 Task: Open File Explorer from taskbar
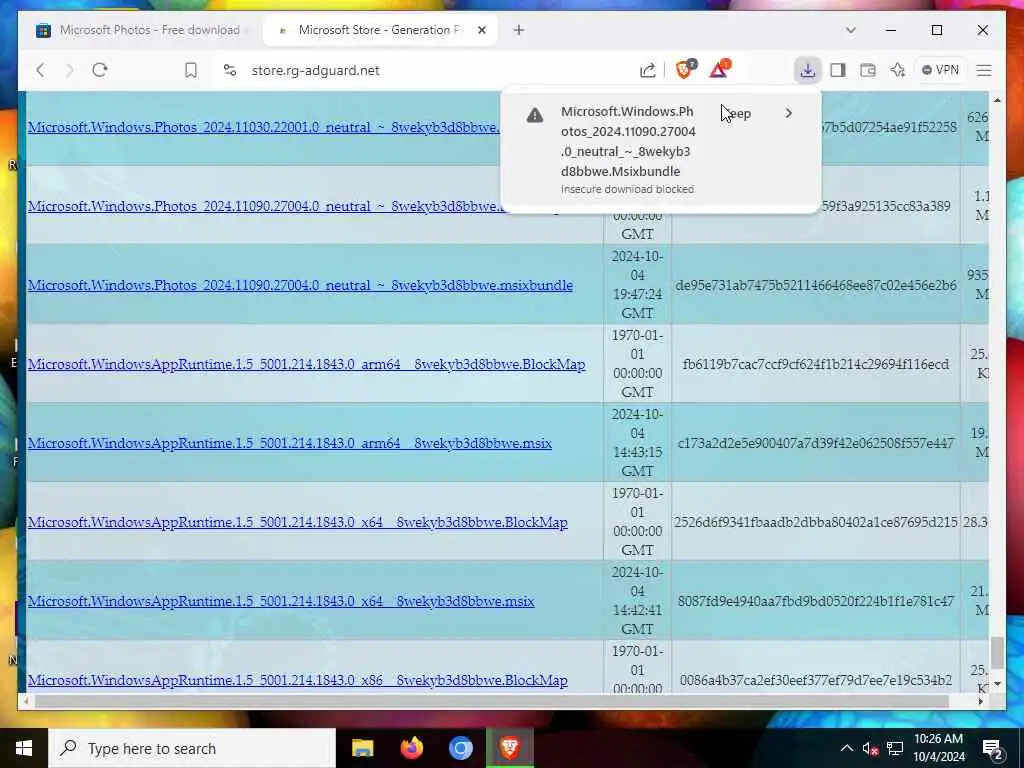coord(362,748)
